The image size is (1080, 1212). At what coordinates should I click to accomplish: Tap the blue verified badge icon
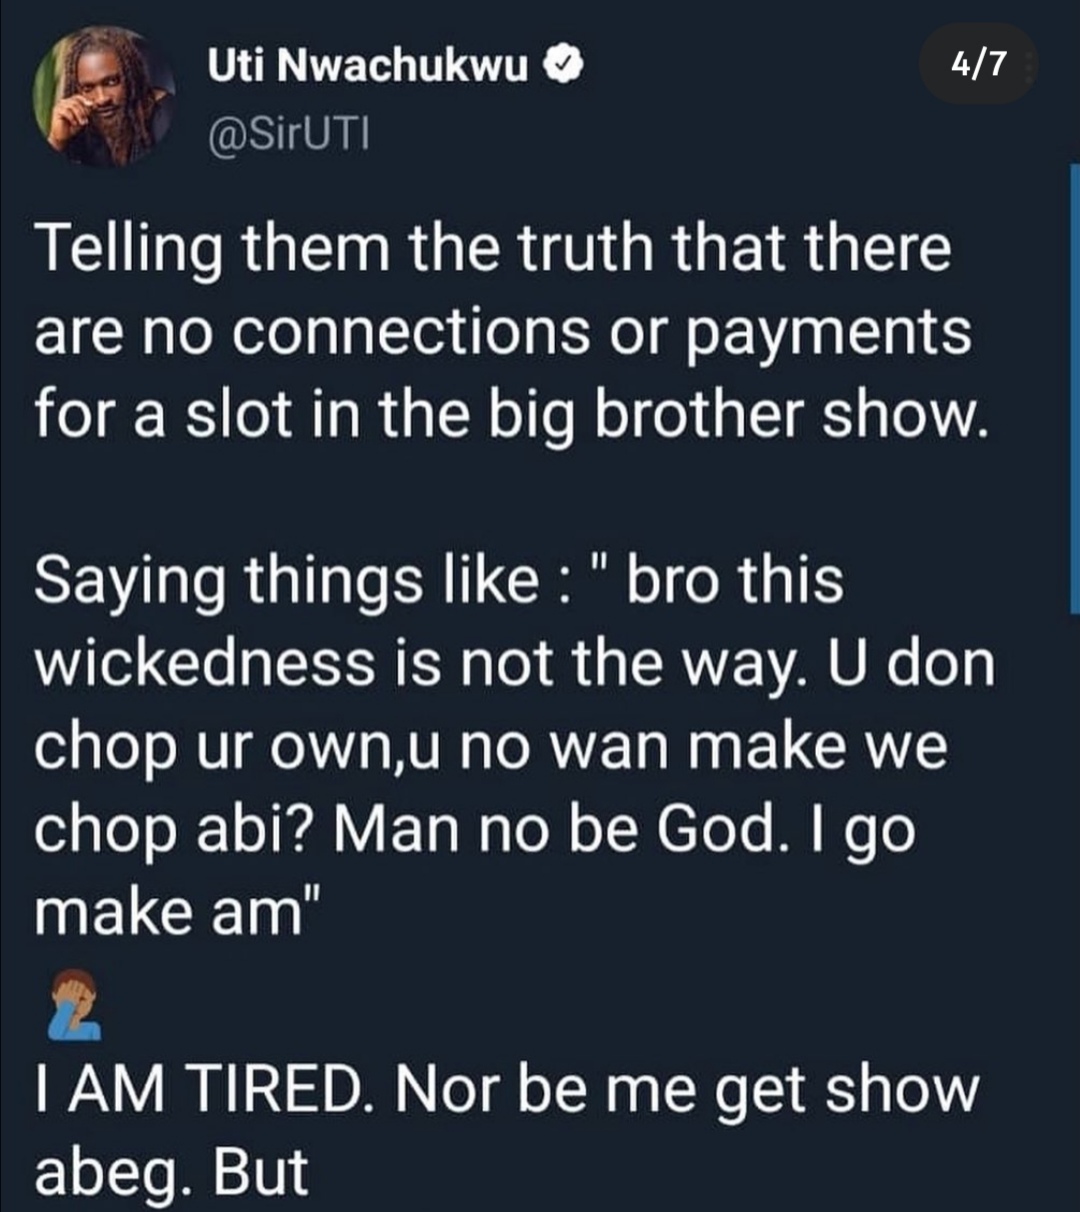tap(563, 66)
